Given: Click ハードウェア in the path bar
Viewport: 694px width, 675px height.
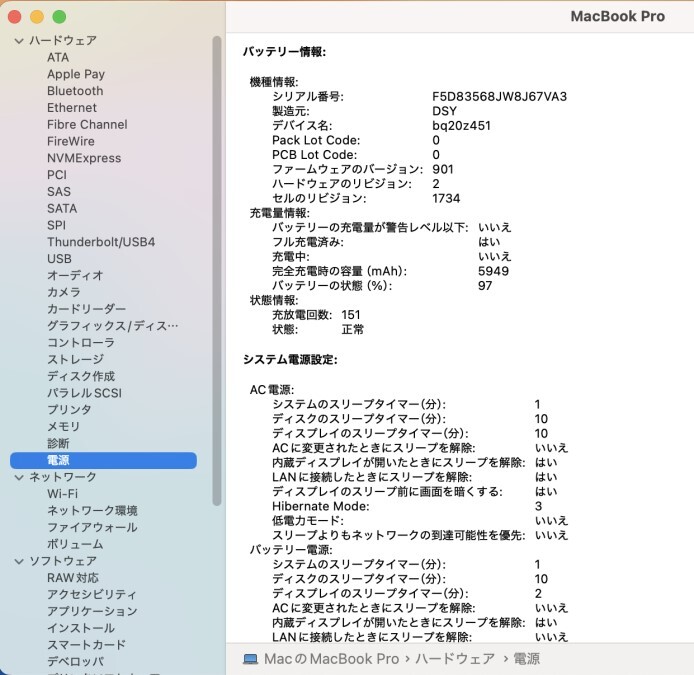Looking at the screenshot, I should pos(455,660).
